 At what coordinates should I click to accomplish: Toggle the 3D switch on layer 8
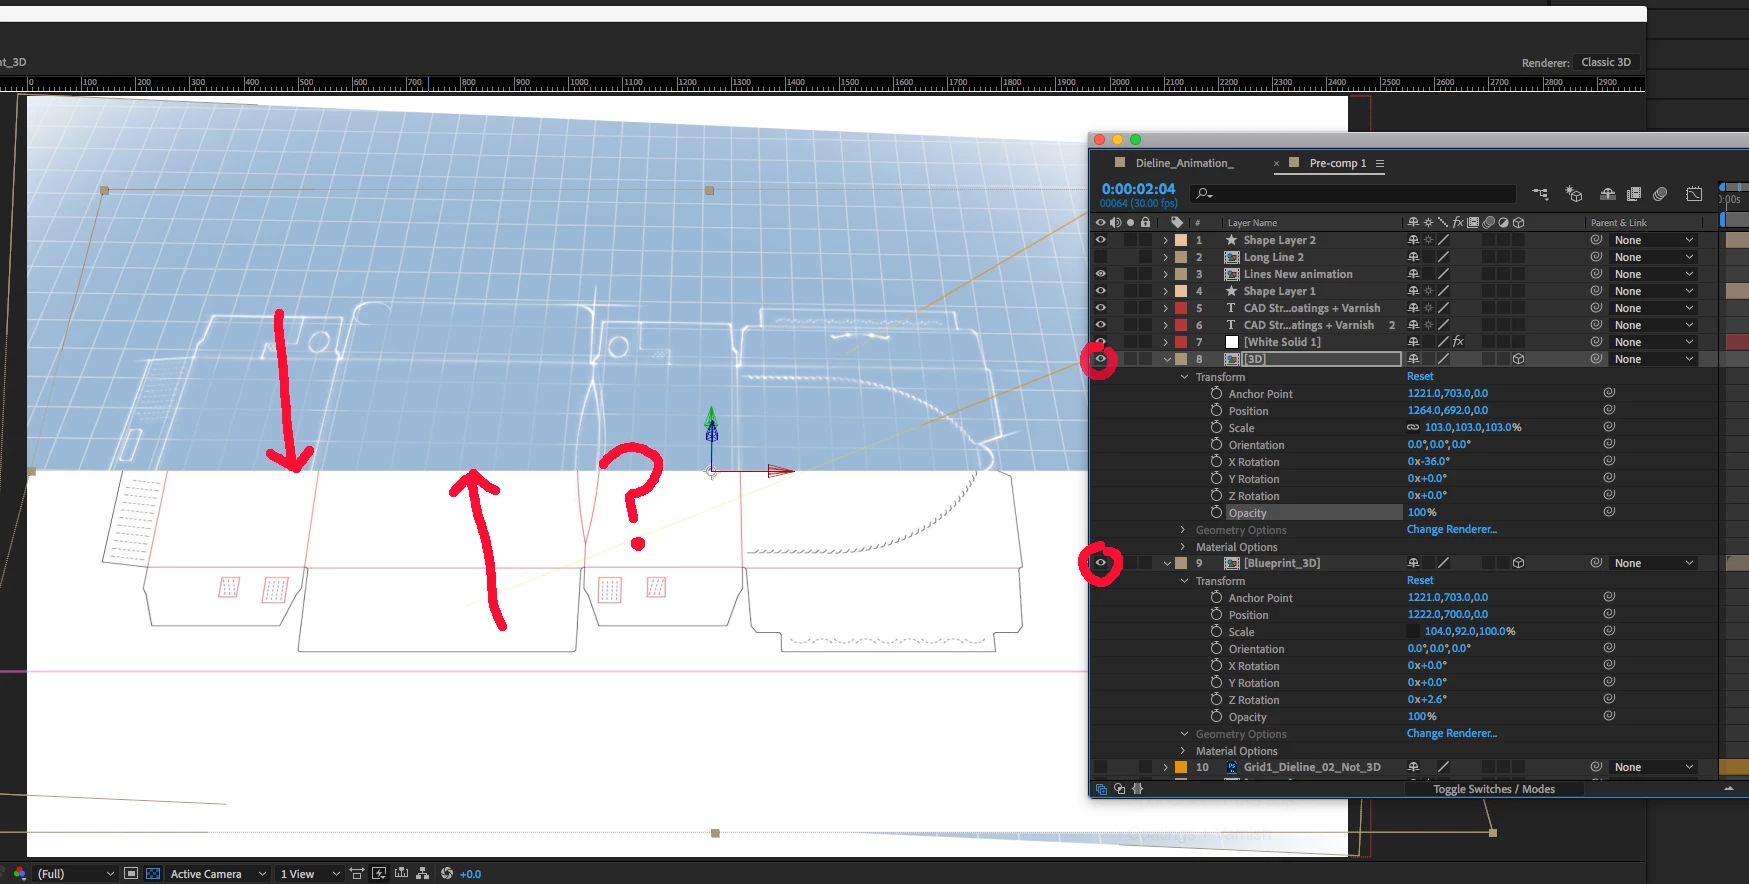coord(1518,359)
